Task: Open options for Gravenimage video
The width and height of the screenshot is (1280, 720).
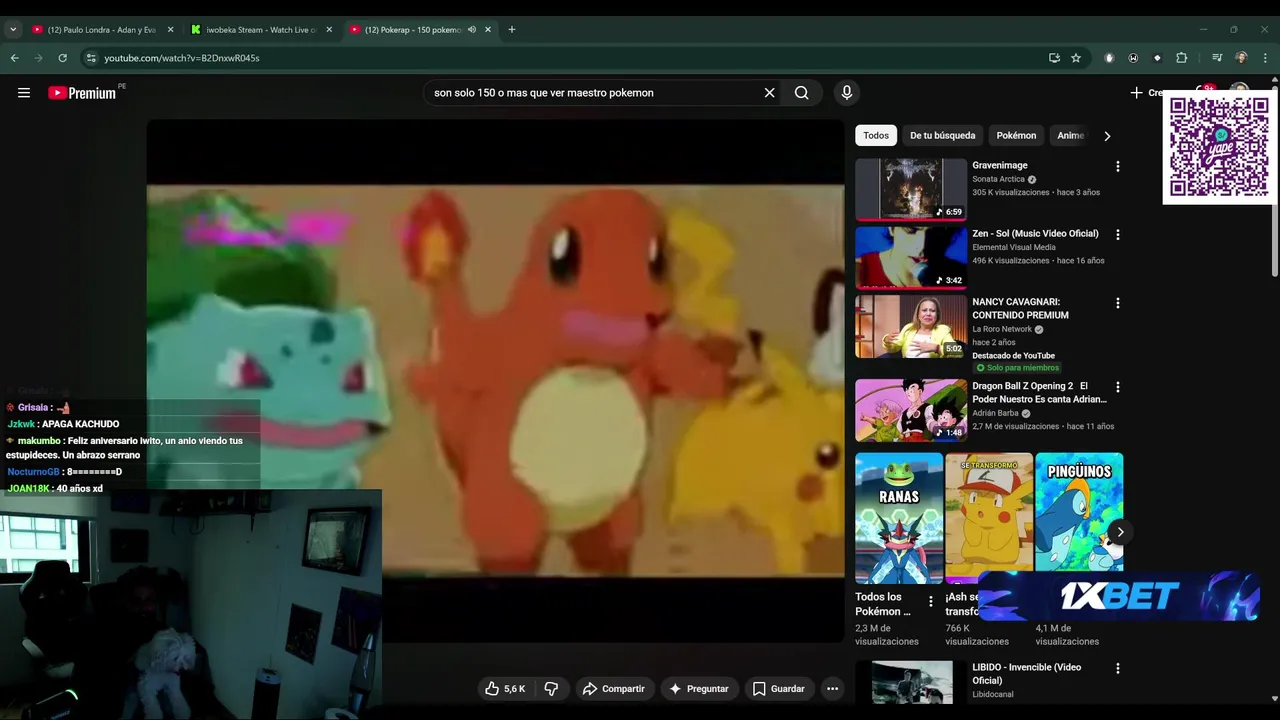Action: click(x=1118, y=167)
